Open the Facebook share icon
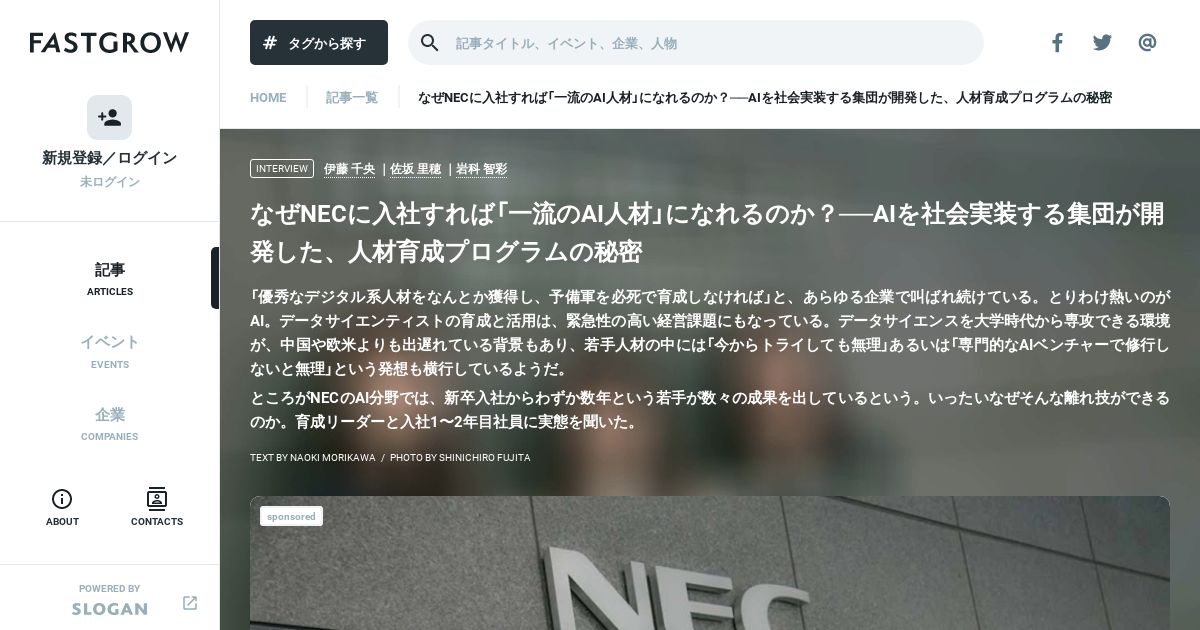Image resolution: width=1200 pixels, height=630 pixels. (1057, 42)
